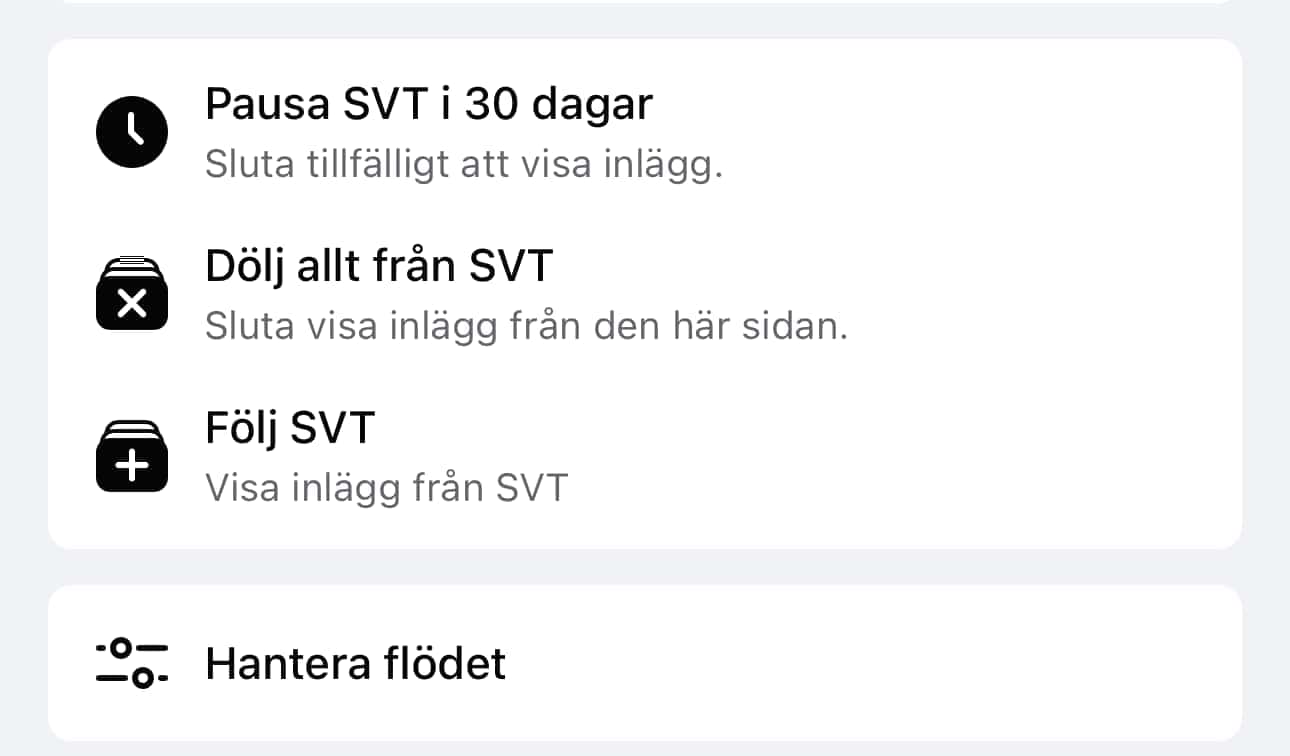Image resolution: width=1290 pixels, height=756 pixels.
Task: Select the row described 'den här sidan'
Action: [x=645, y=295]
